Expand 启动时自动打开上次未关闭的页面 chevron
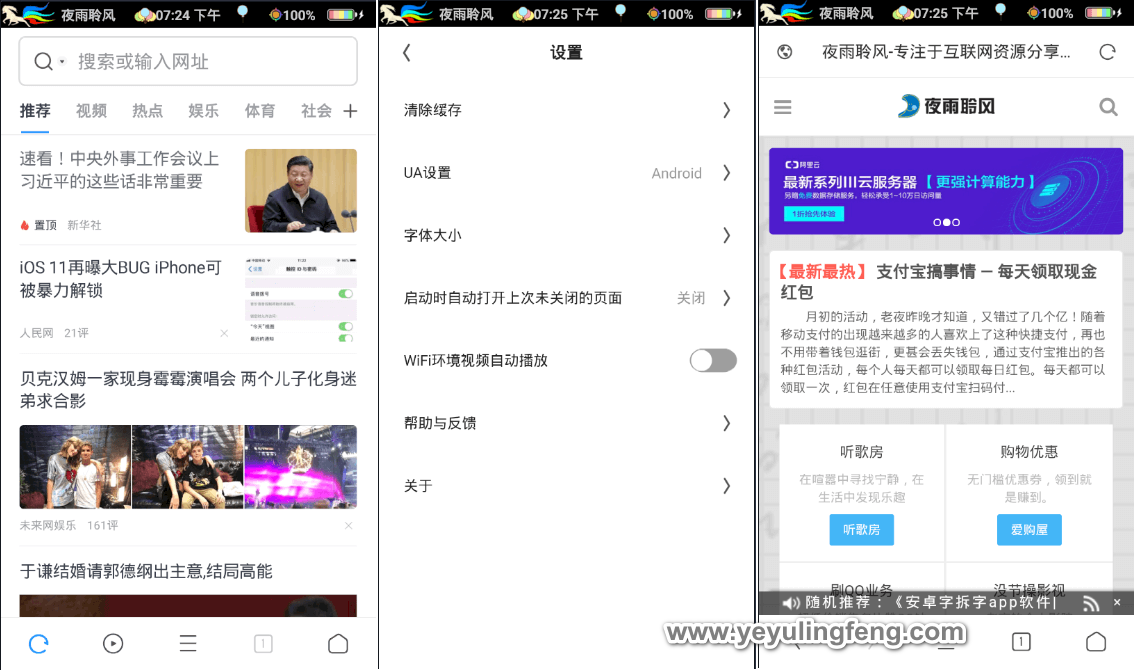The width and height of the screenshot is (1134, 670). 727,298
